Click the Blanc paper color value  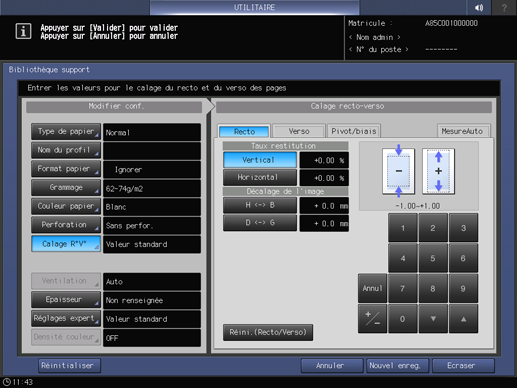click(x=152, y=207)
